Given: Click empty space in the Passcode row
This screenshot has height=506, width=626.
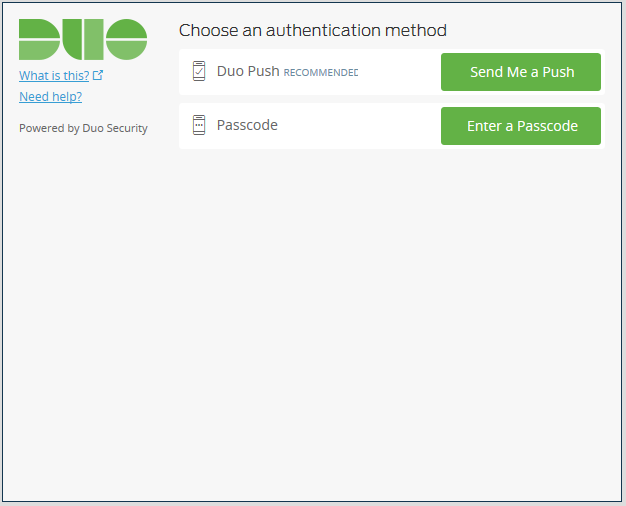Looking at the screenshot, I should [360, 126].
